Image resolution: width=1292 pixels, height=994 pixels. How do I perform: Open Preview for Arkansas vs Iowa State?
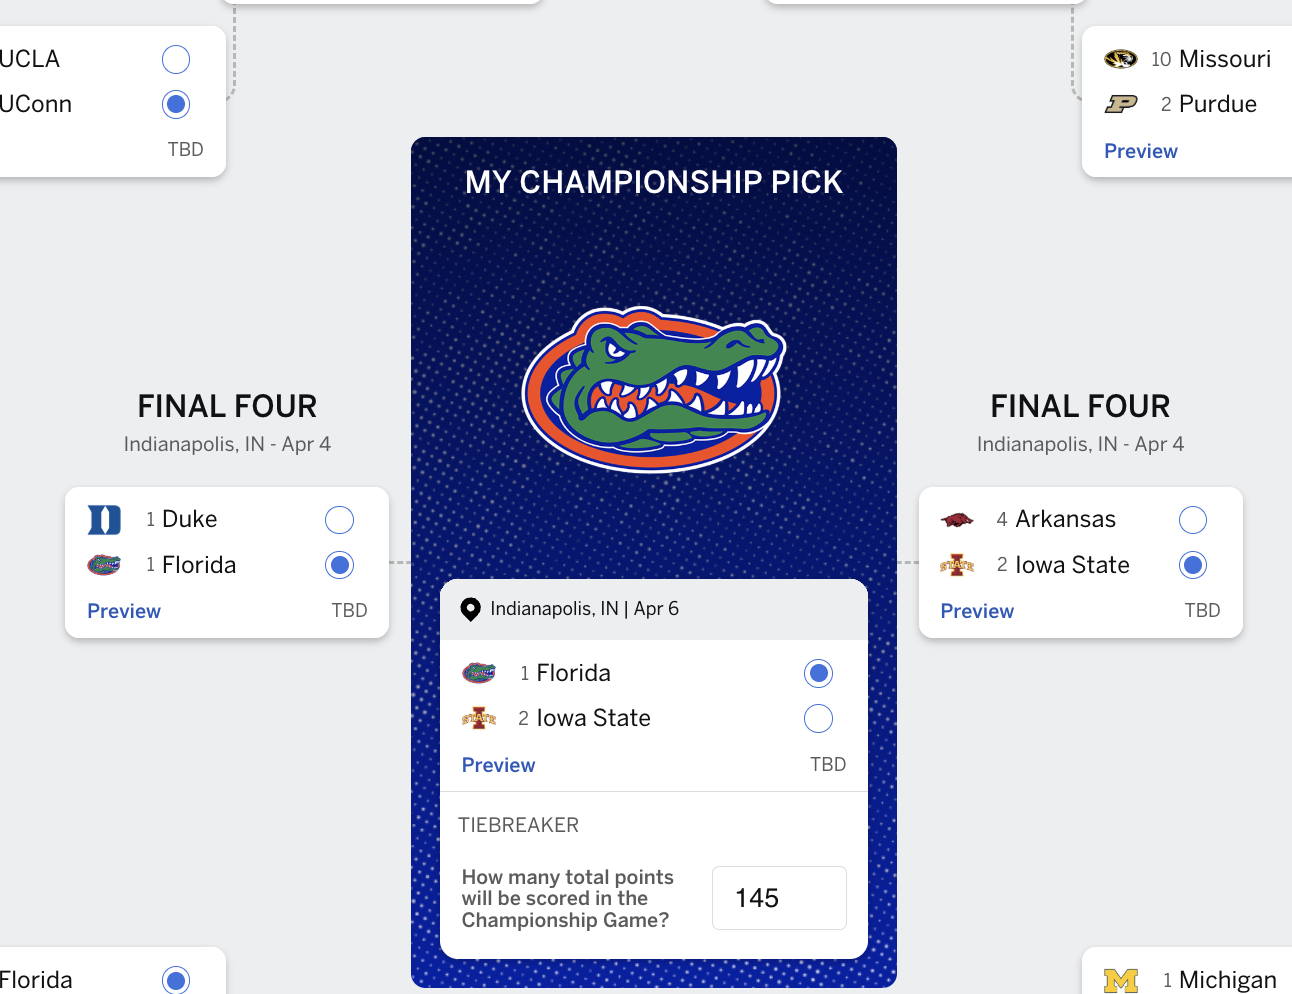[x=977, y=611]
